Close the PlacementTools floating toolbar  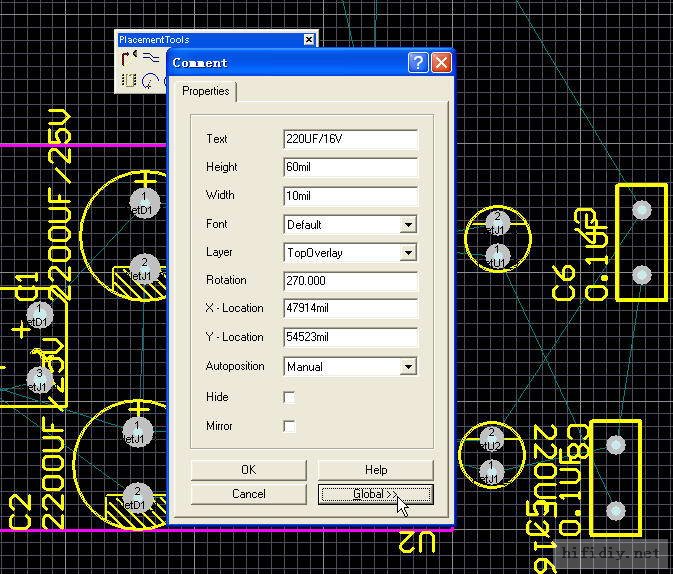coord(309,40)
